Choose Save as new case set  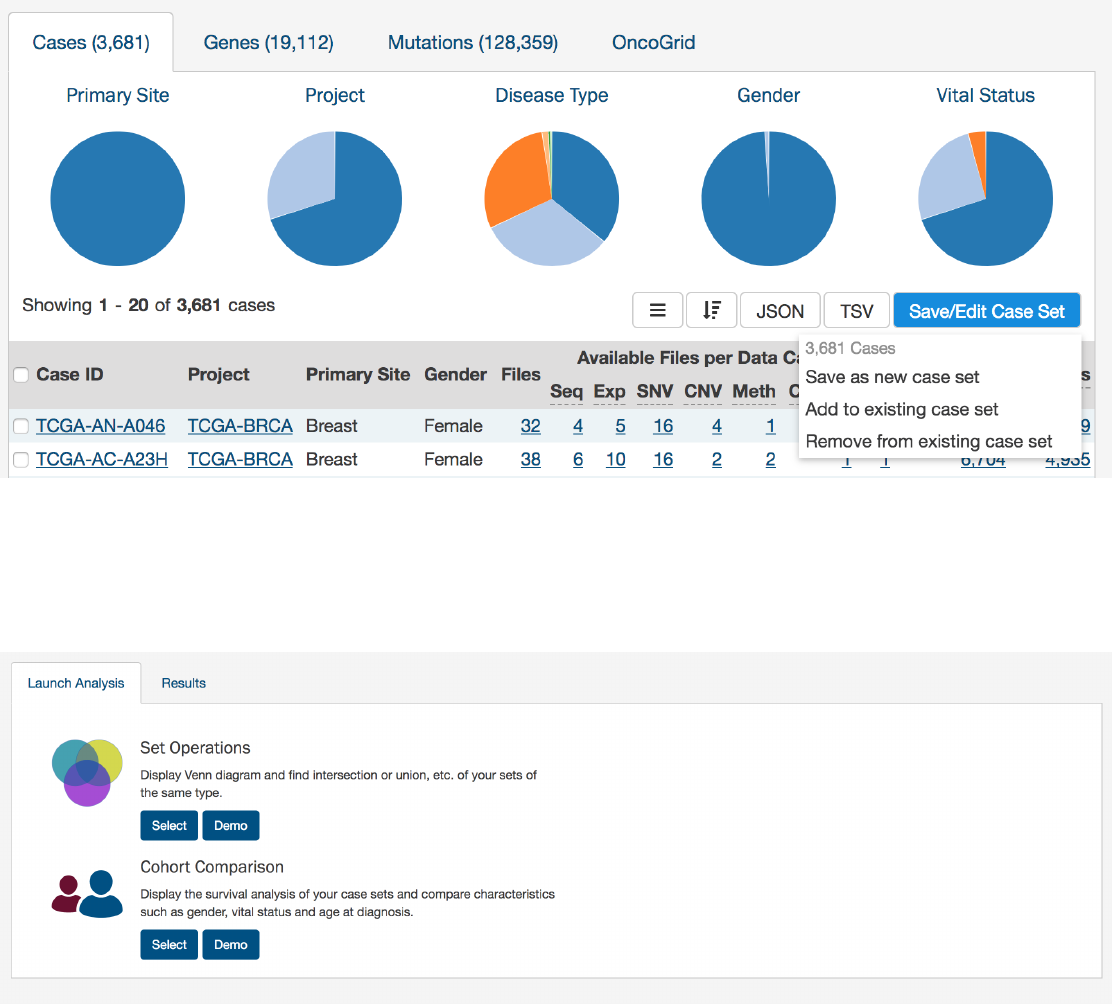(x=892, y=377)
